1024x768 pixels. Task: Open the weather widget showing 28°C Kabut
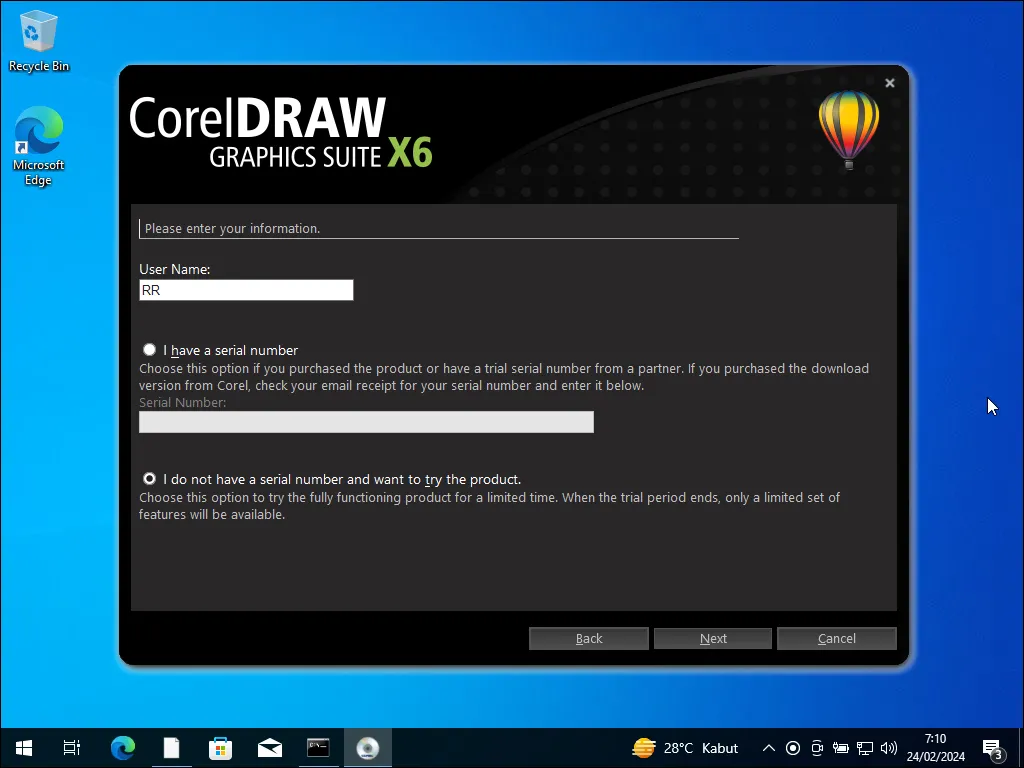pos(685,747)
